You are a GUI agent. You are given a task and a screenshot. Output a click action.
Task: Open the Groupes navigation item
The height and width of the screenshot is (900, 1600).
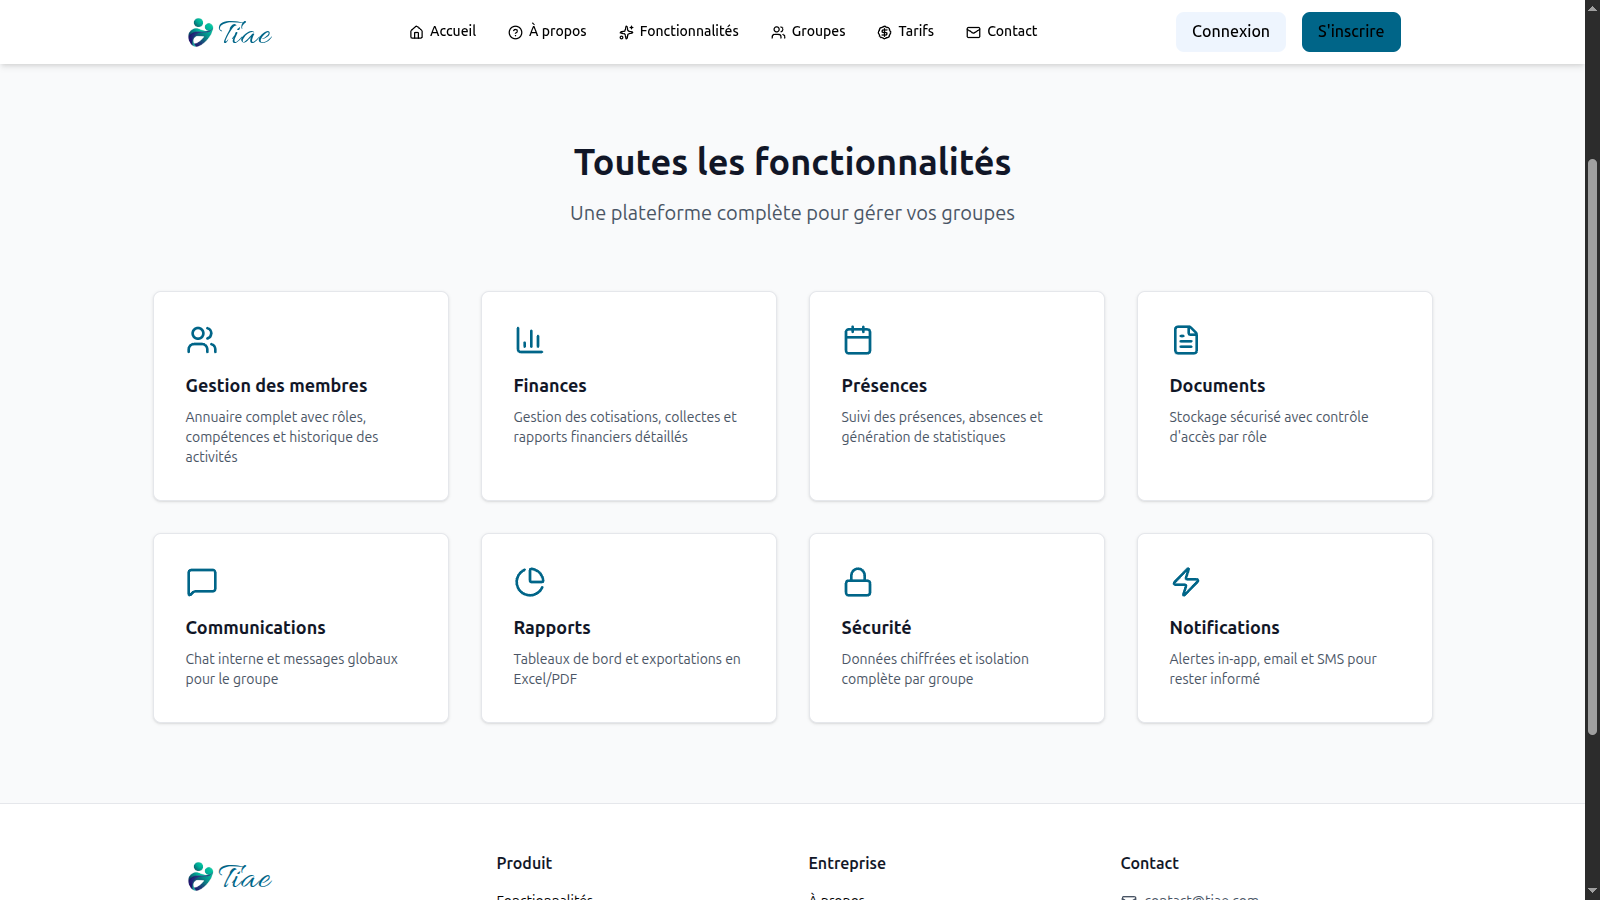coord(808,32)
